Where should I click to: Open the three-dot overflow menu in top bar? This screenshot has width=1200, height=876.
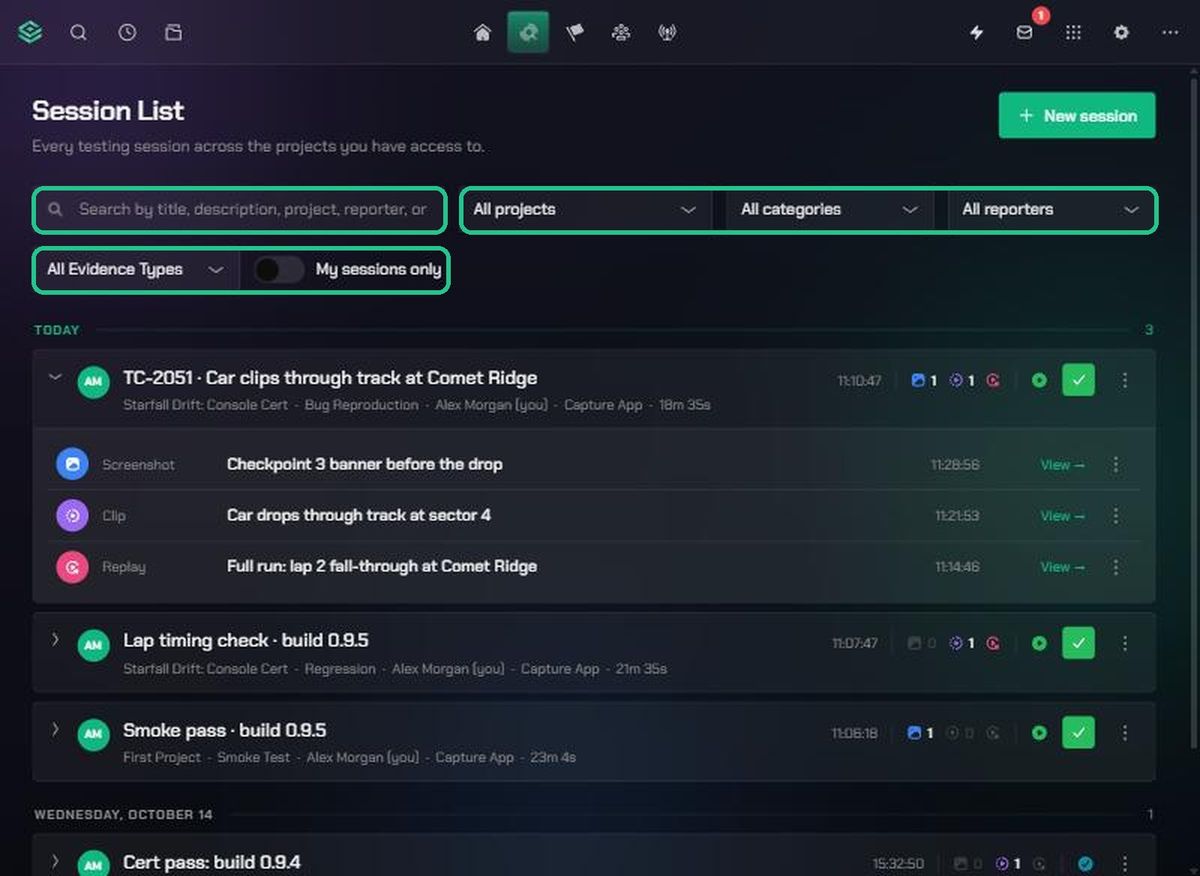tap(1170, 32)
